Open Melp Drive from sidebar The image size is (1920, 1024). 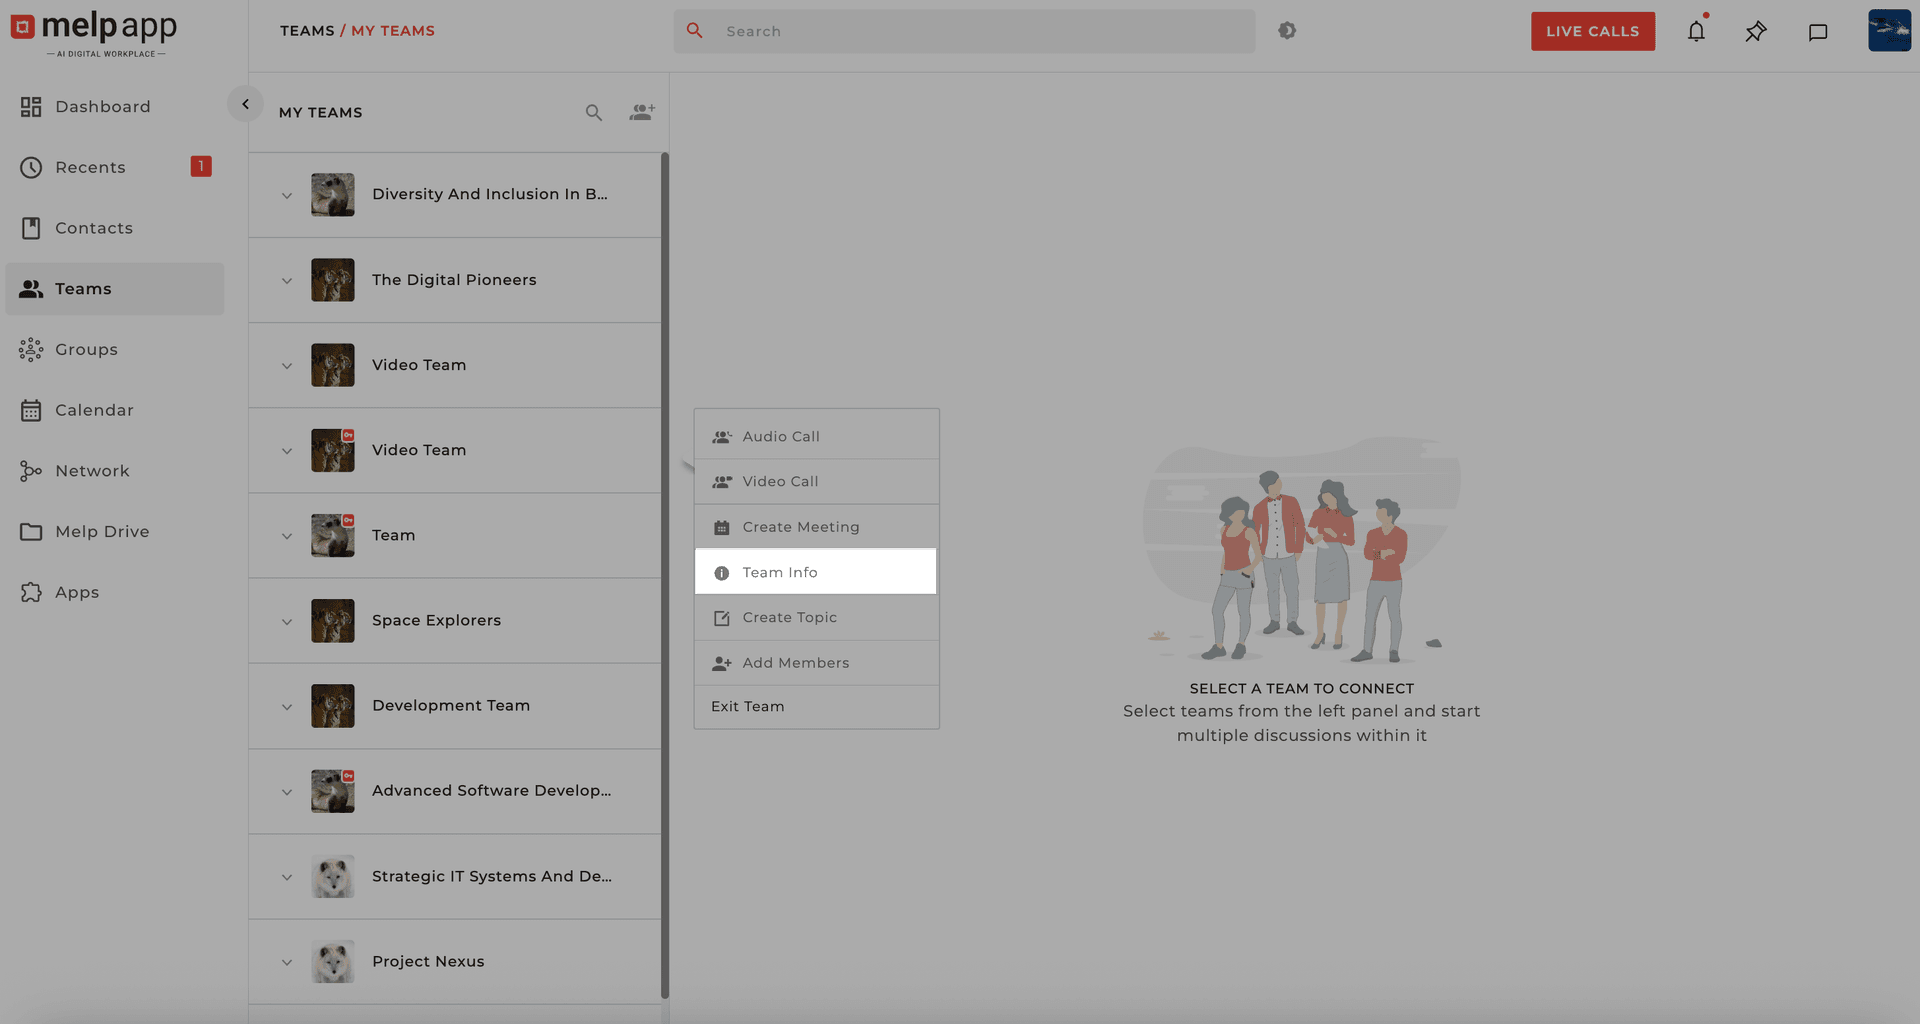[102, 532]
